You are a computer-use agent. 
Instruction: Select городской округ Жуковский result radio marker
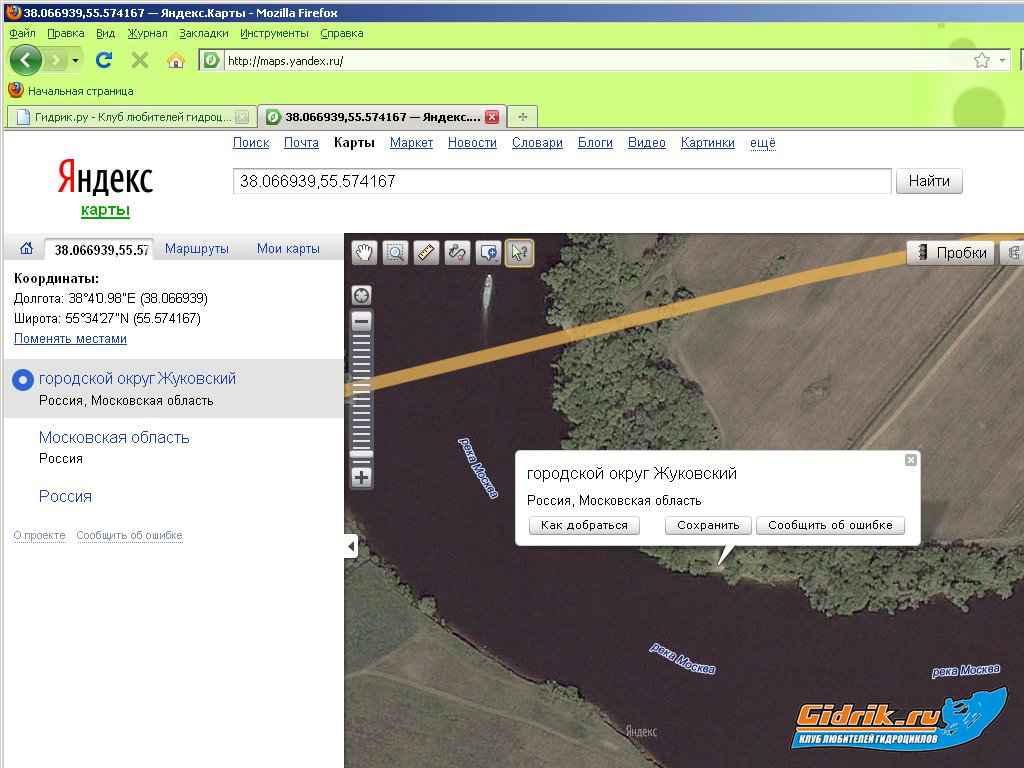[x=22, y=380]
